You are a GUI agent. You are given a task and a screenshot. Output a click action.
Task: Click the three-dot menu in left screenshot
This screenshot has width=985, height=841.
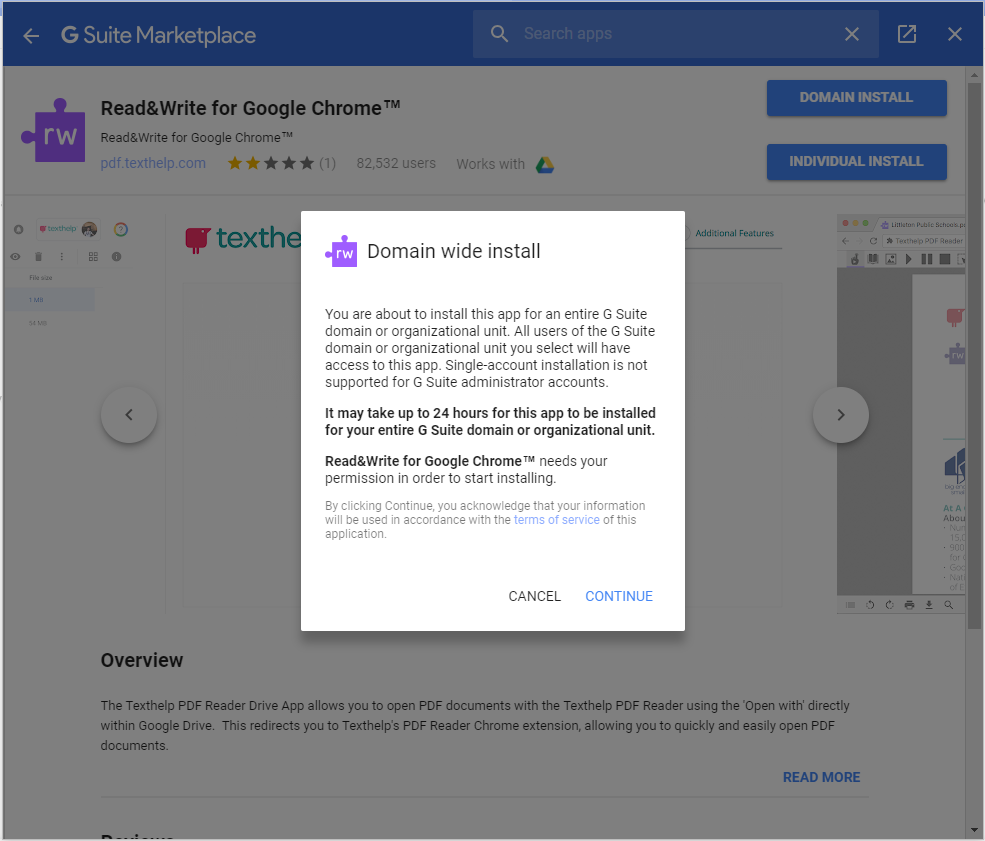pyautogui.click(x=62, y=257)
